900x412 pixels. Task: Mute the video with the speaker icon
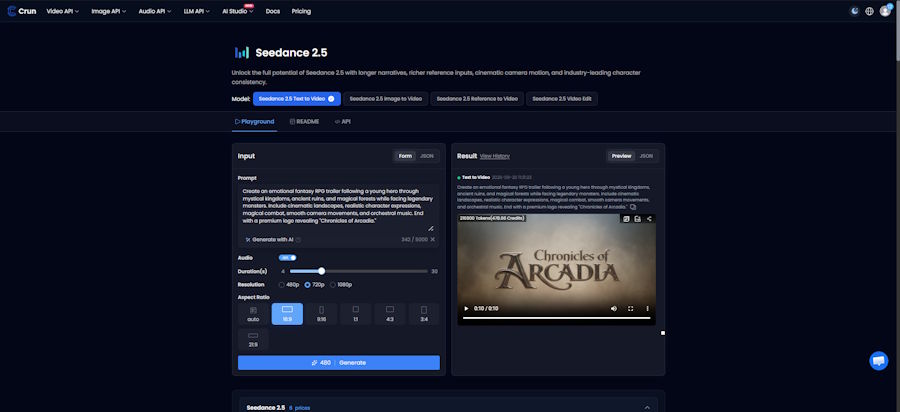tap(614, 309)
